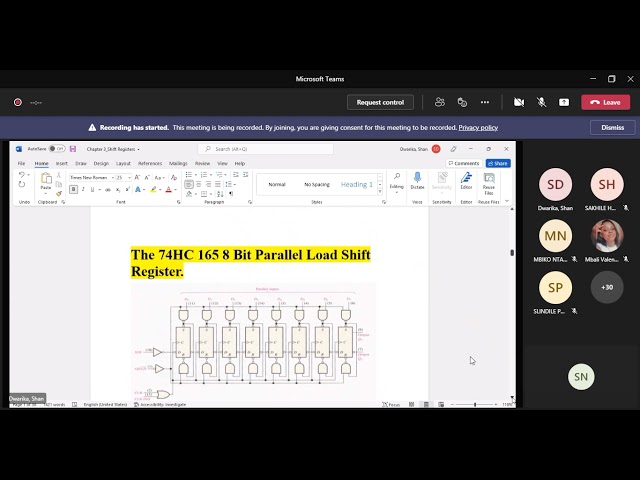The width and height of the screenshot is (640, 480).
Task: Switch to the Design ribbon tab
Action: click(101, 163)
